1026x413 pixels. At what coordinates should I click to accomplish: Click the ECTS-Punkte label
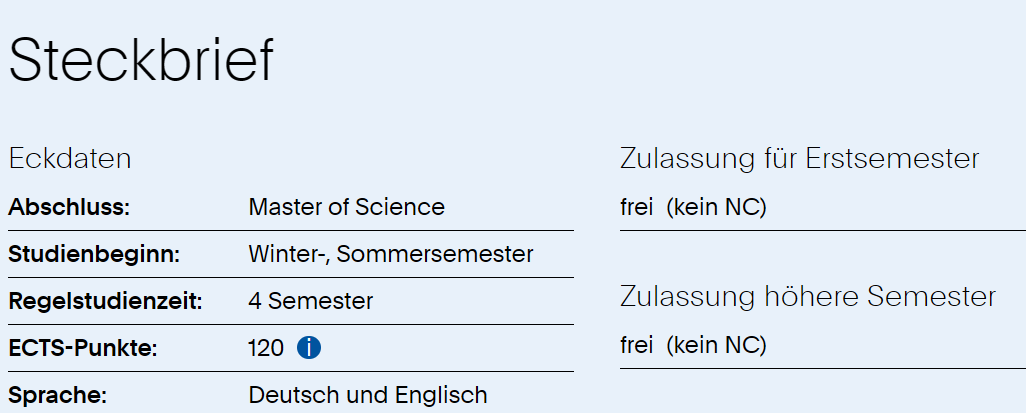point(83,348)
